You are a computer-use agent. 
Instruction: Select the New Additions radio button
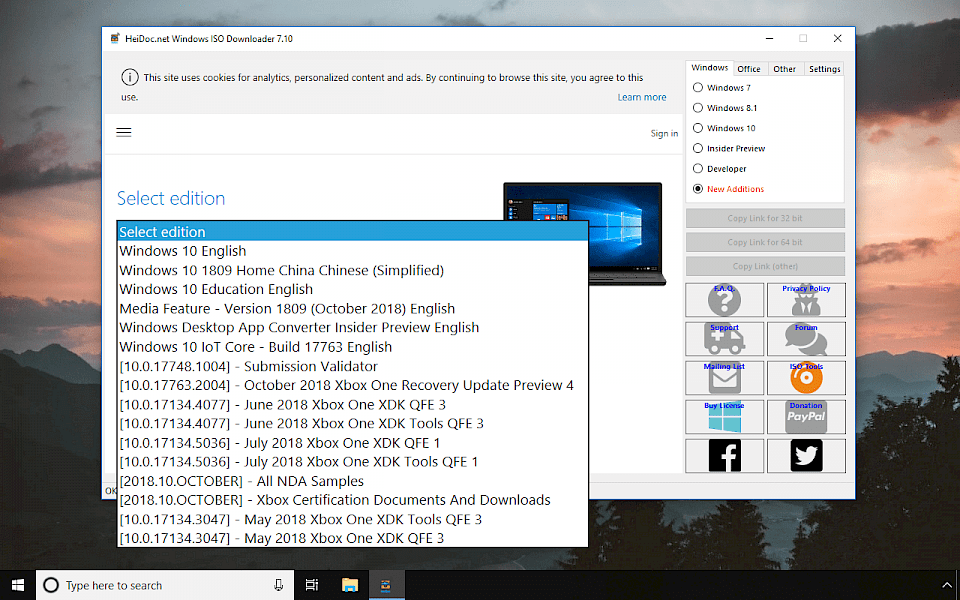697,189
